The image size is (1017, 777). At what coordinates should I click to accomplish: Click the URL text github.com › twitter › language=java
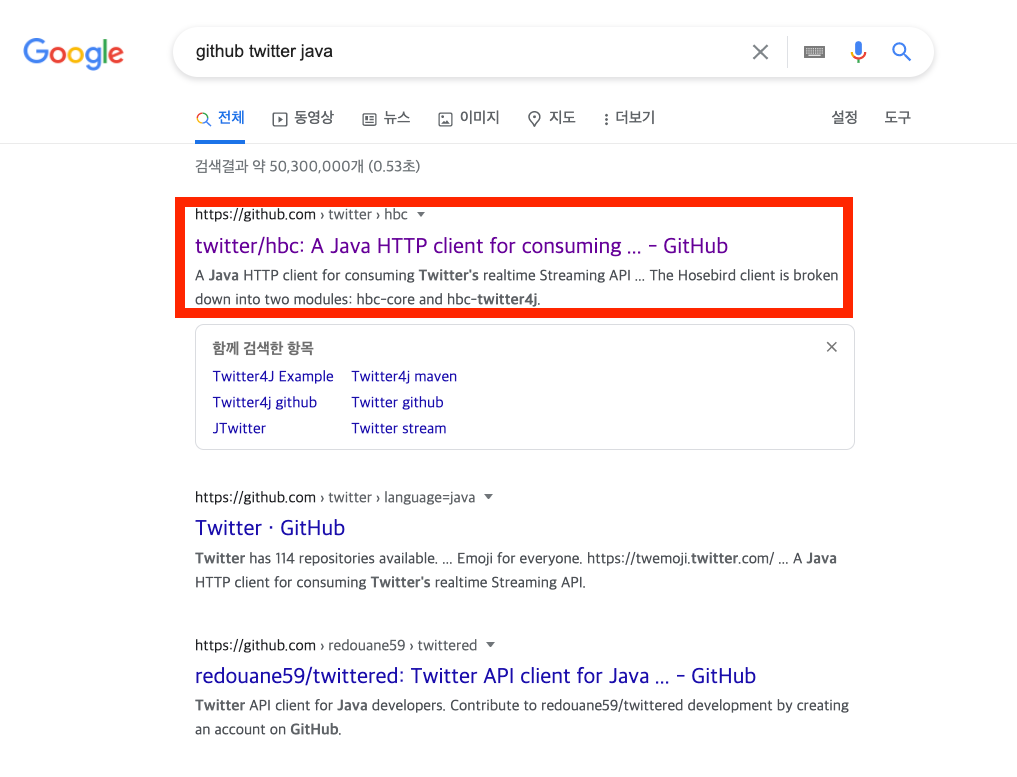[x=335, y=497]
